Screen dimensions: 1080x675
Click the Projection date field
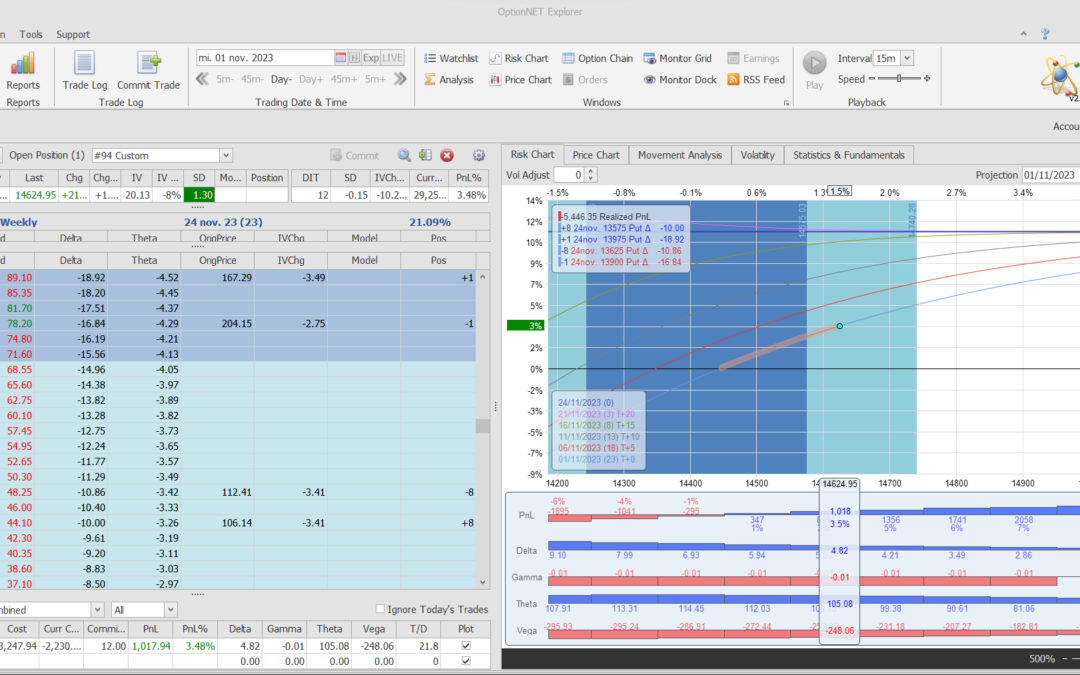click(x=1050, y=175)
